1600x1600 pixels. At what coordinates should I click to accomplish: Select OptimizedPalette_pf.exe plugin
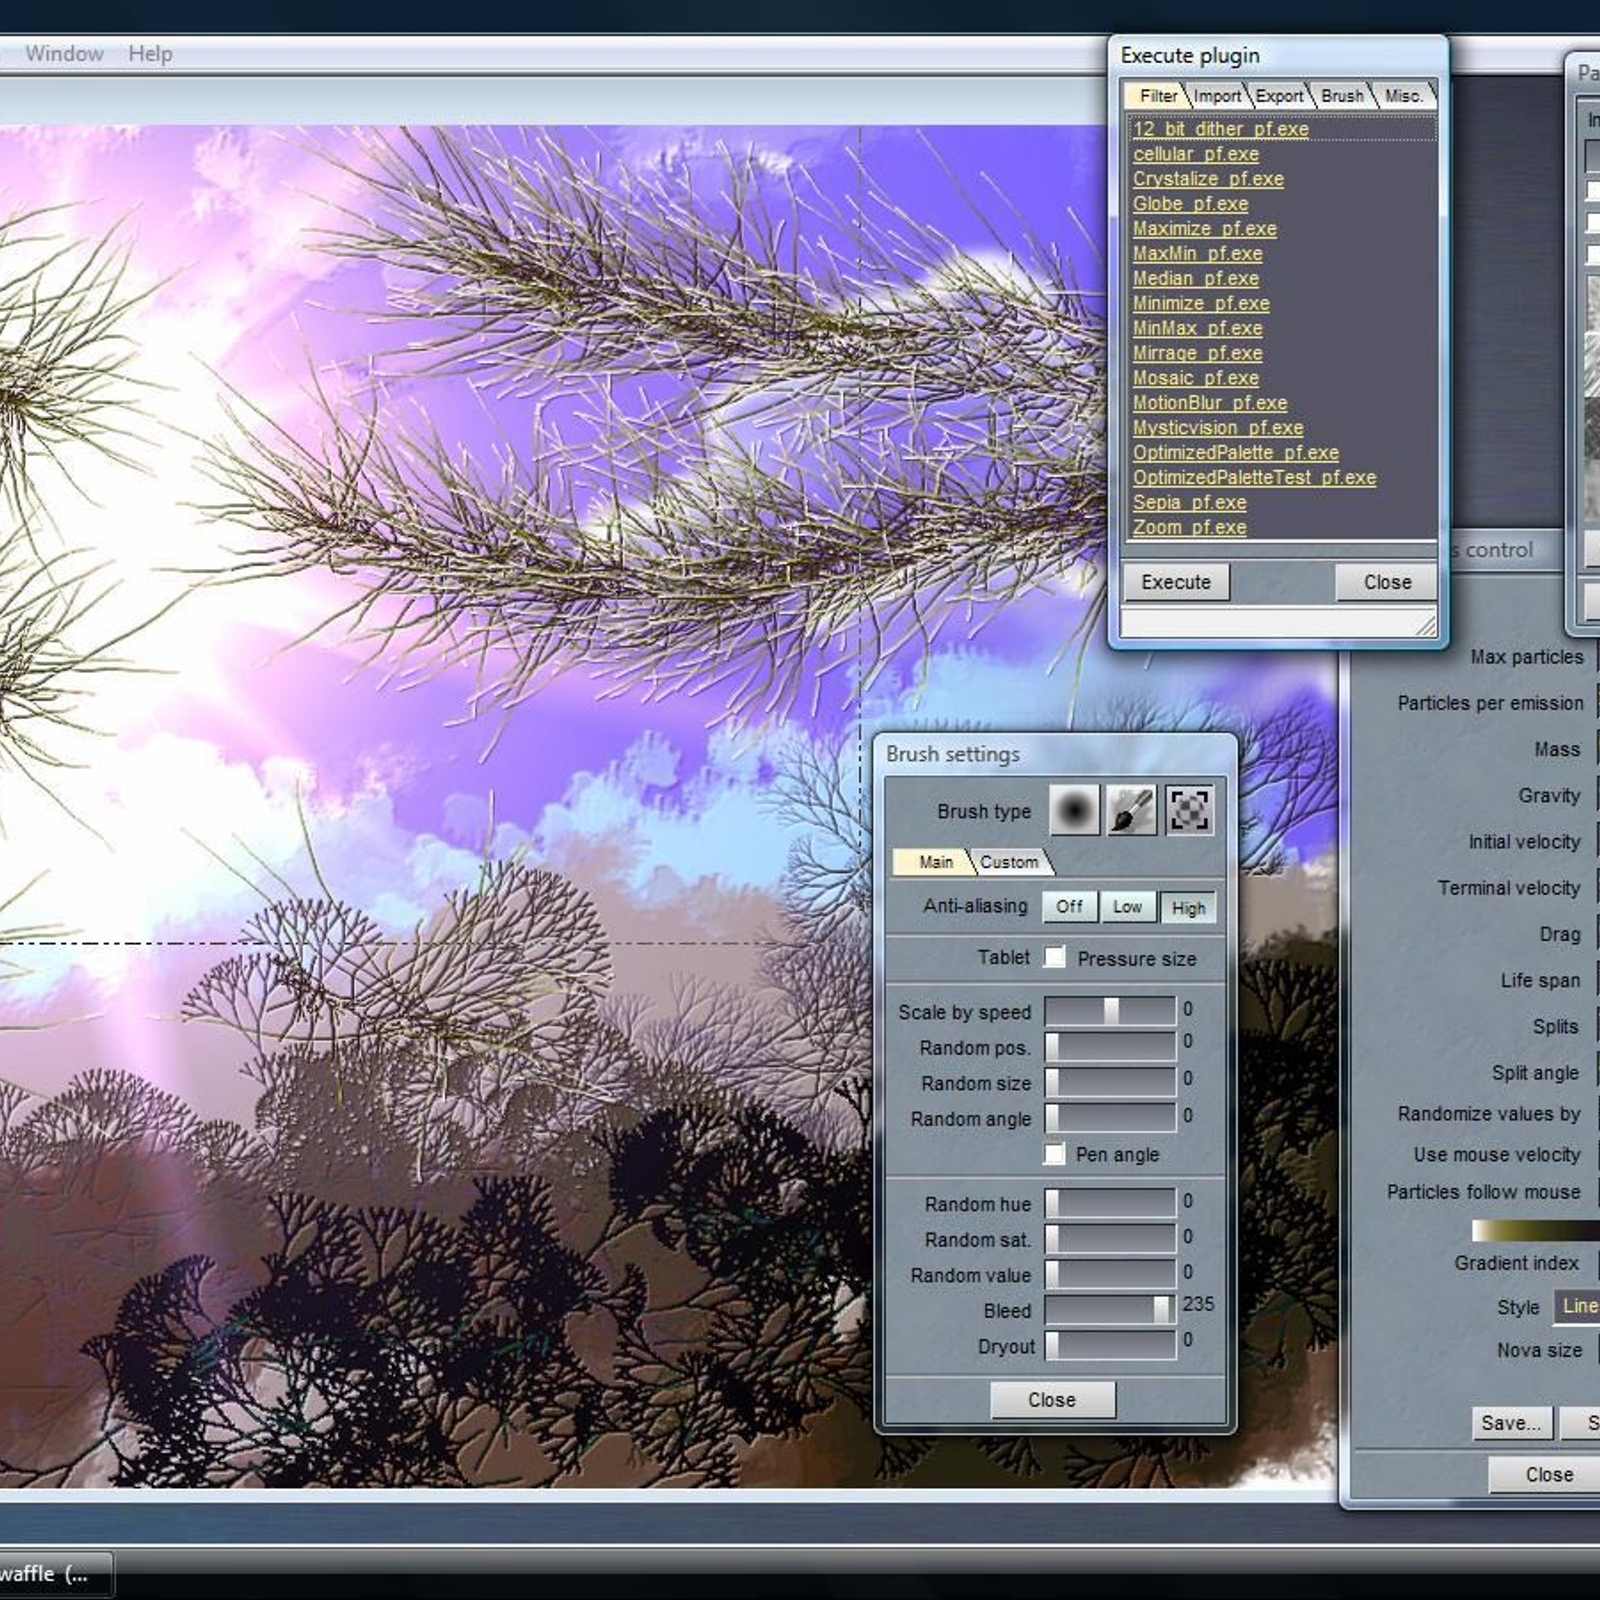pos(1235,453)
